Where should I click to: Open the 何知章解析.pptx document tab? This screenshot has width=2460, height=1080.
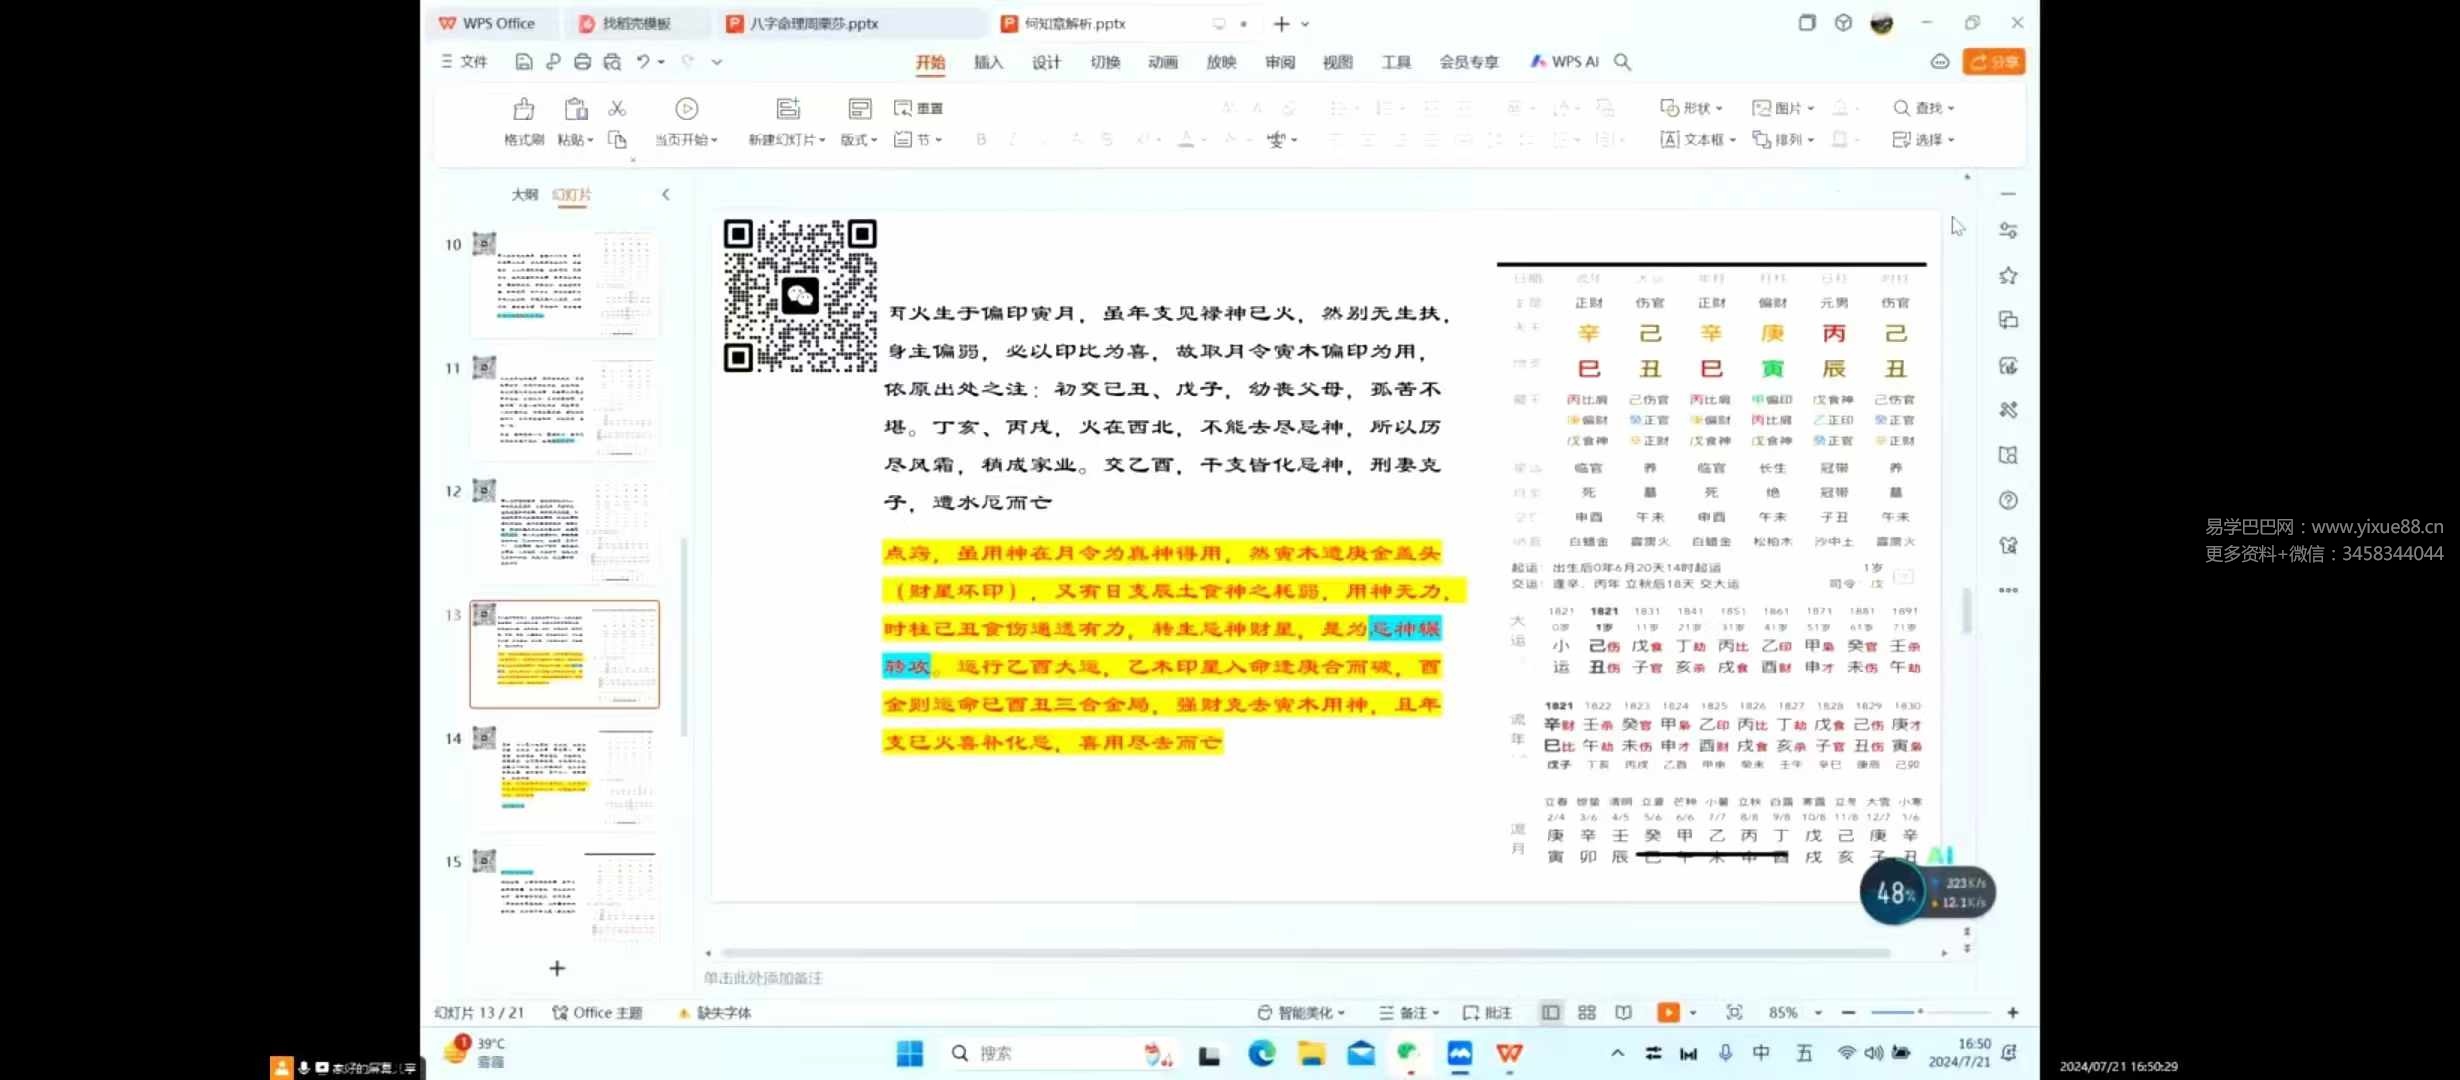coord(1074,23)
